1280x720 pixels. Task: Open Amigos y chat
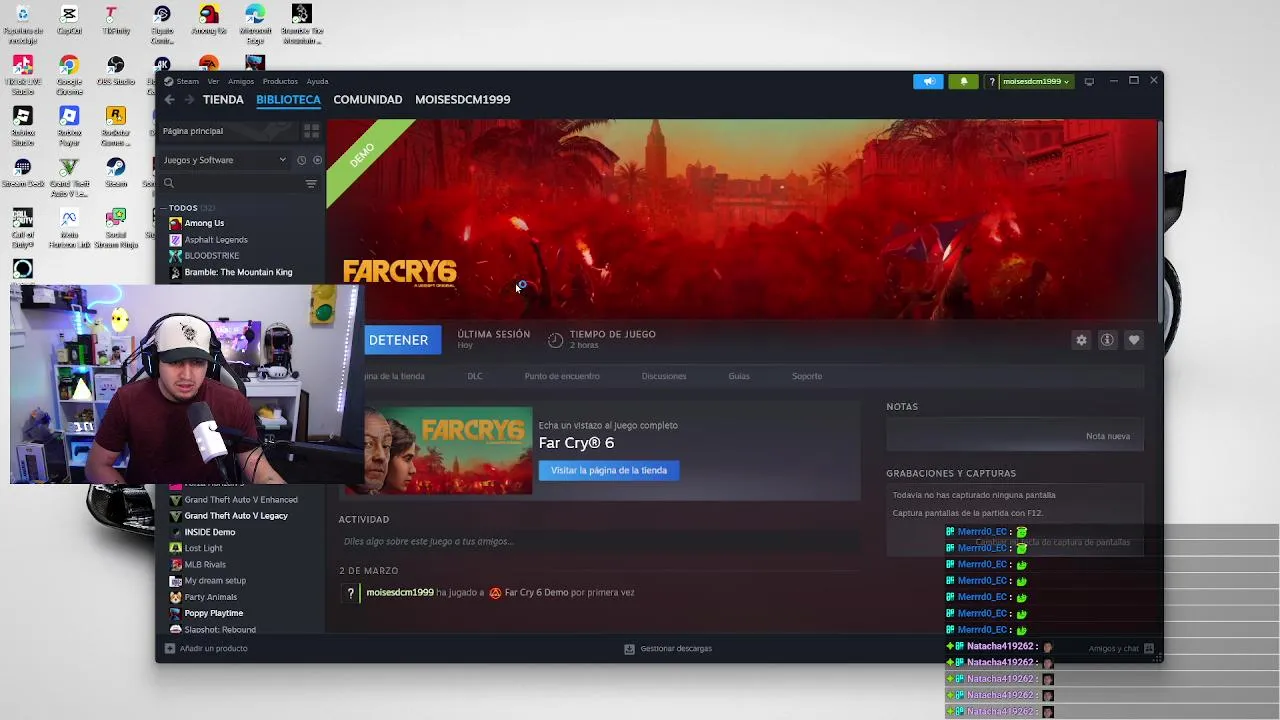[1122, 648]
